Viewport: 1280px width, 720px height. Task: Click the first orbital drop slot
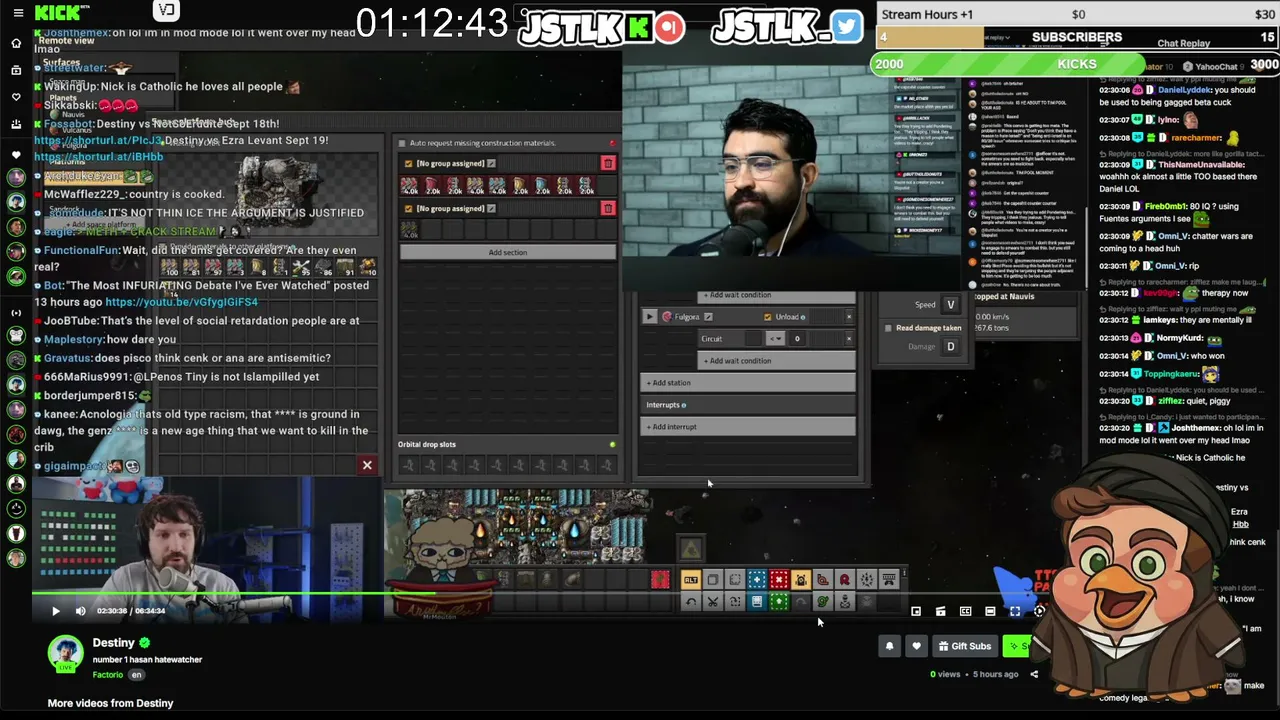408,465
